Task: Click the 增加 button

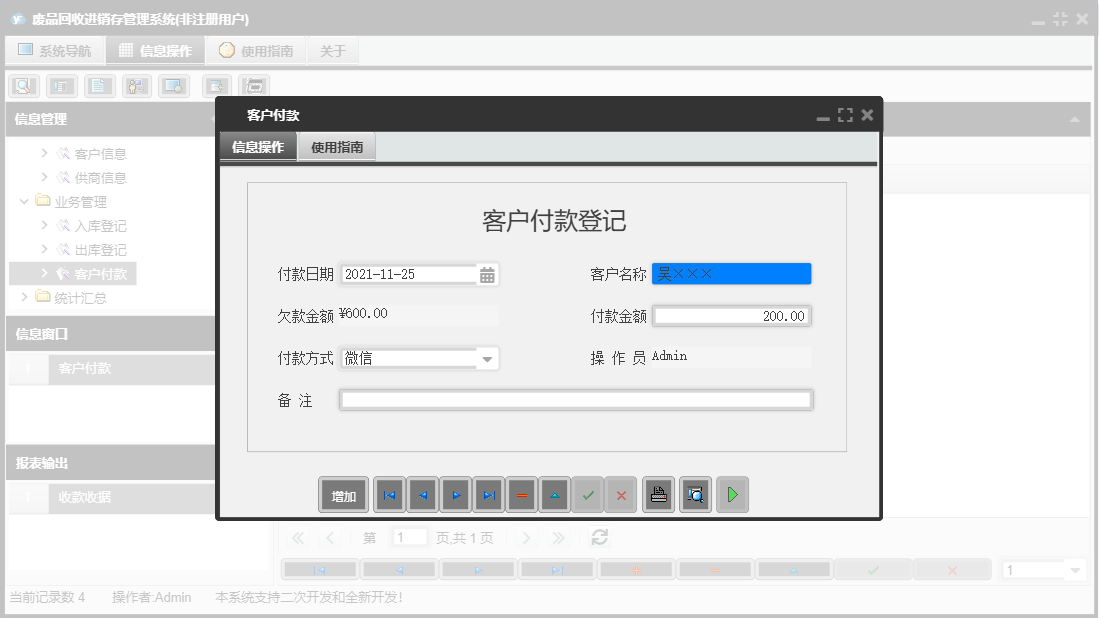Action: pos(343,494)
